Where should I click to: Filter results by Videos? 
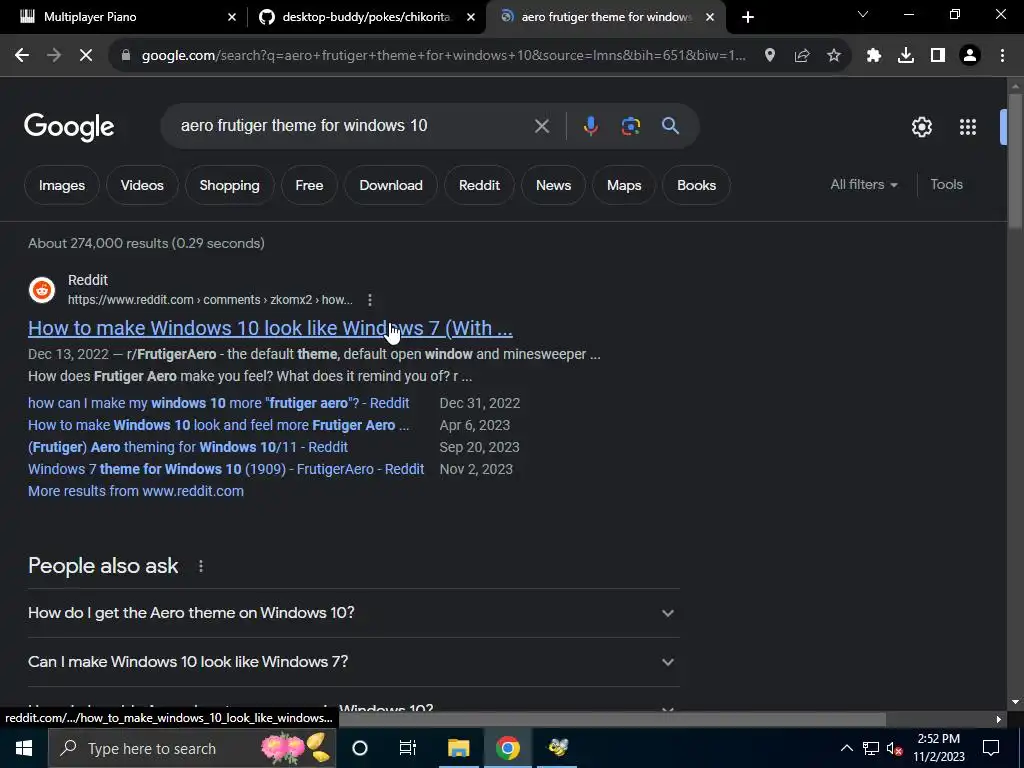click(x=142, y=185)
